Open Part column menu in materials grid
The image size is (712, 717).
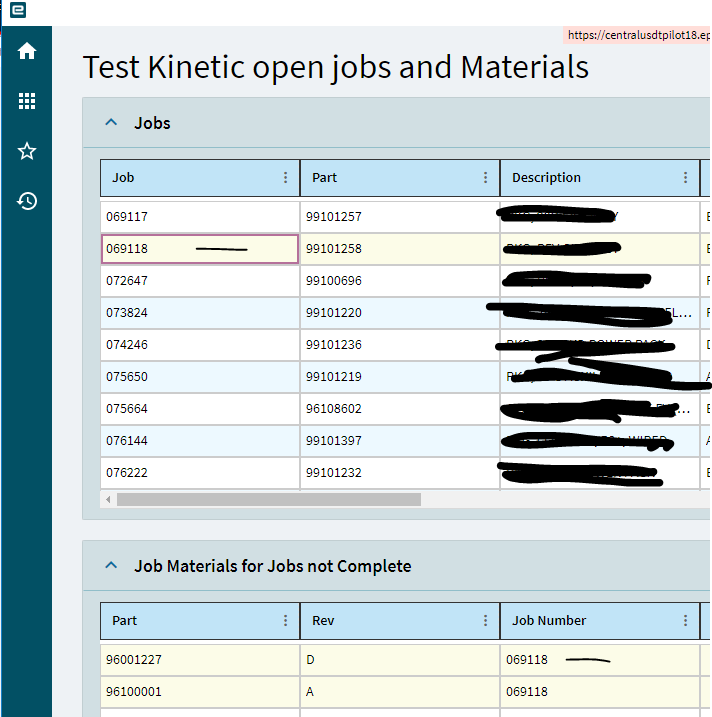point(285,621)
